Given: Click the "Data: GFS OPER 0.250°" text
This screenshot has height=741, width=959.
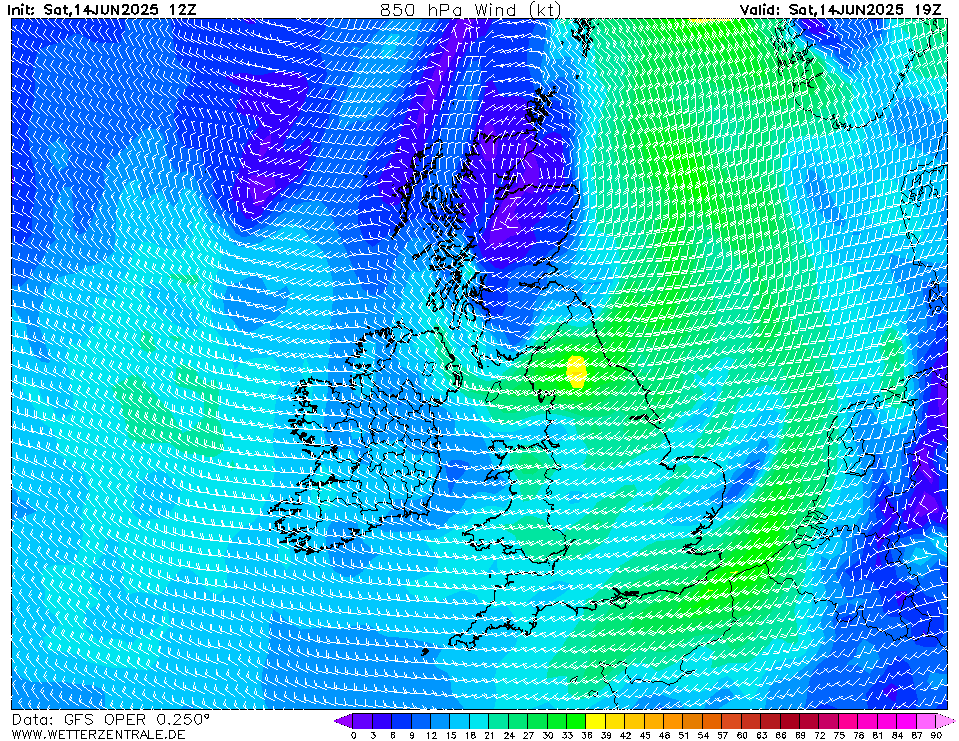Looking at the screenshot, I should [x=111, y=720].
